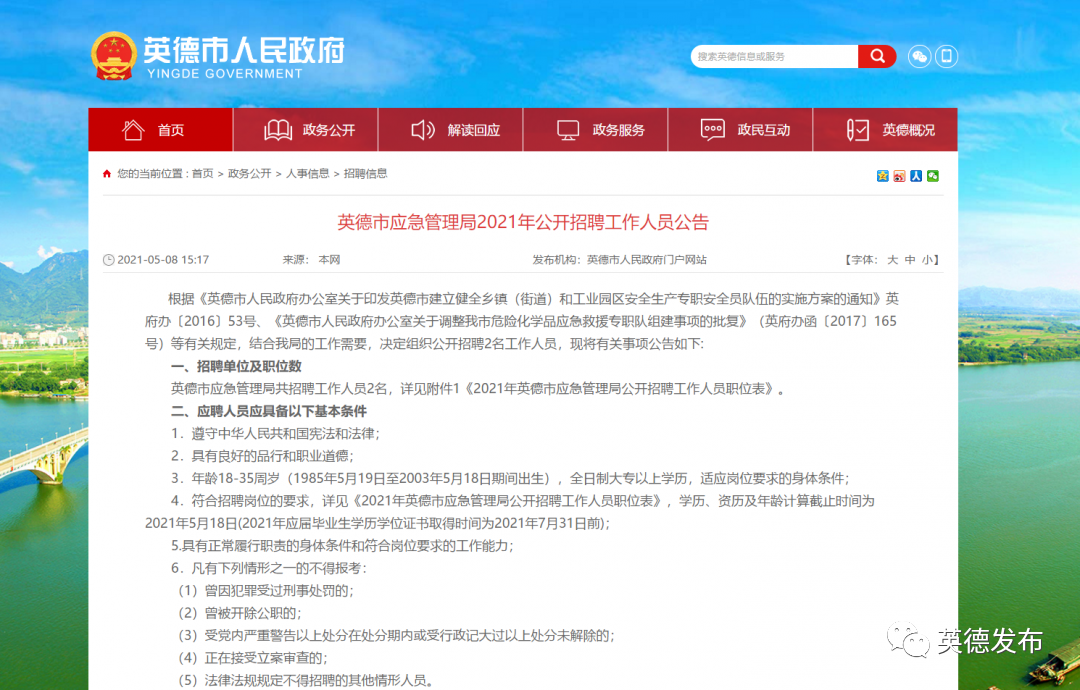The width and height of the screenshot is (1080, 690).
Task: Open the 解读回应 navigation menu
Action: pos(450,129)
